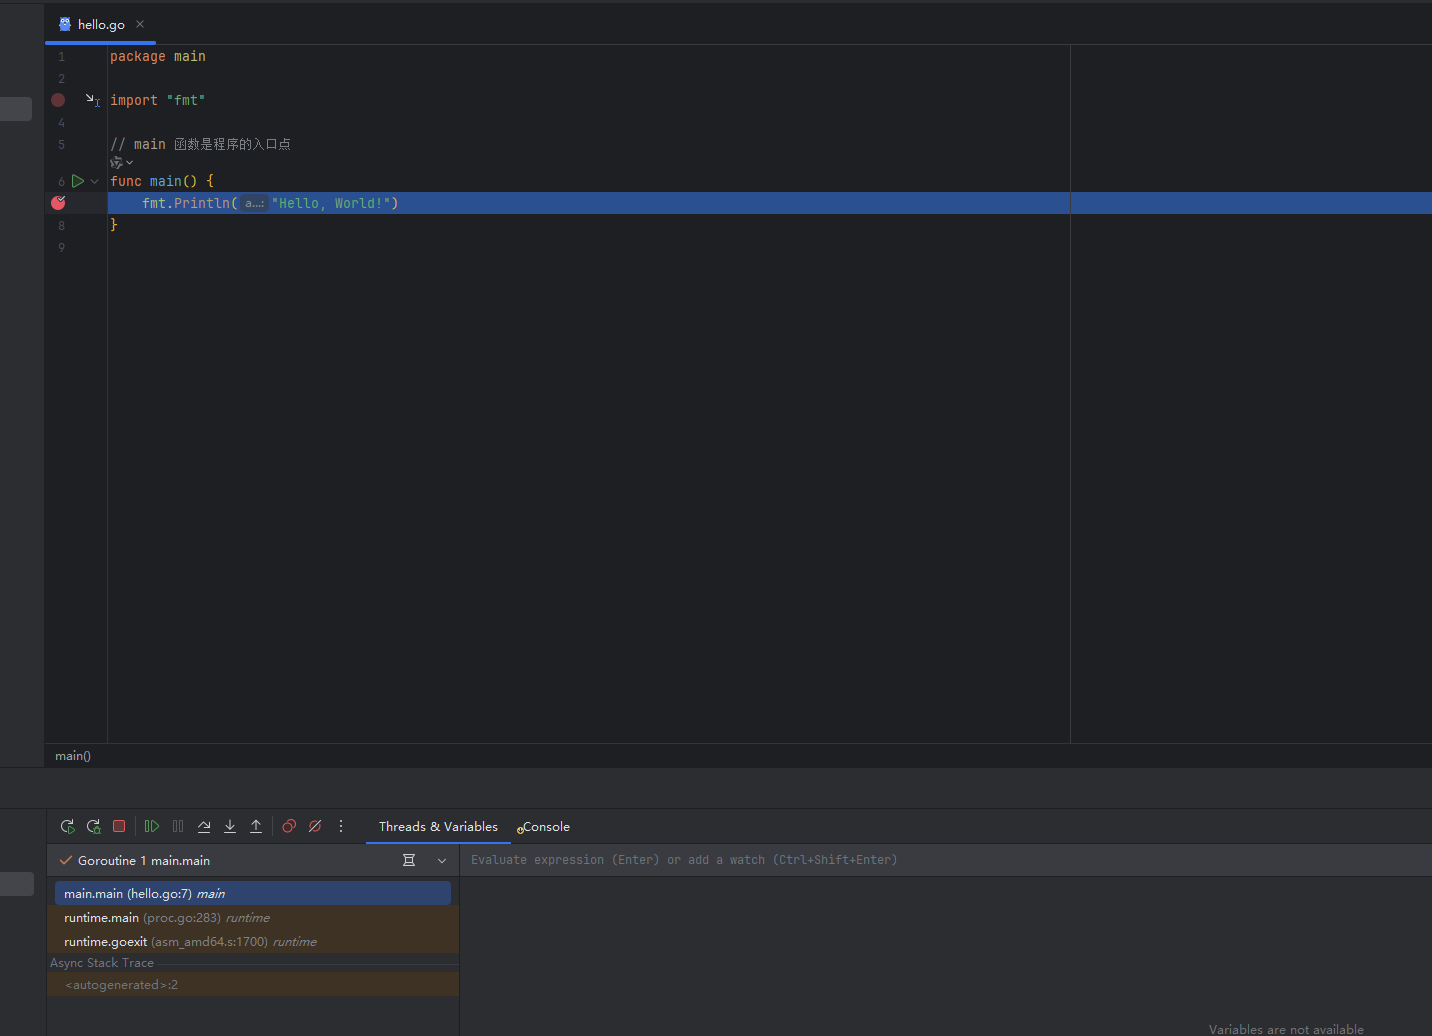Stop the running debug session

(x=119, y=826)
